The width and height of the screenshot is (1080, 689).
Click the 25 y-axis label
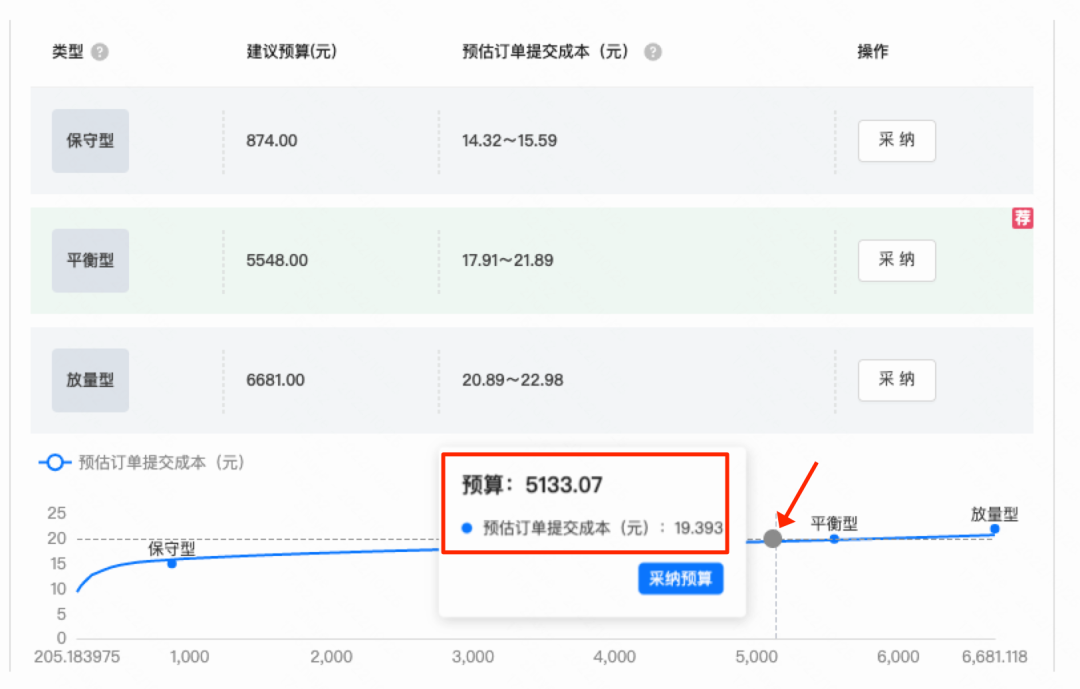click(56, 513)
